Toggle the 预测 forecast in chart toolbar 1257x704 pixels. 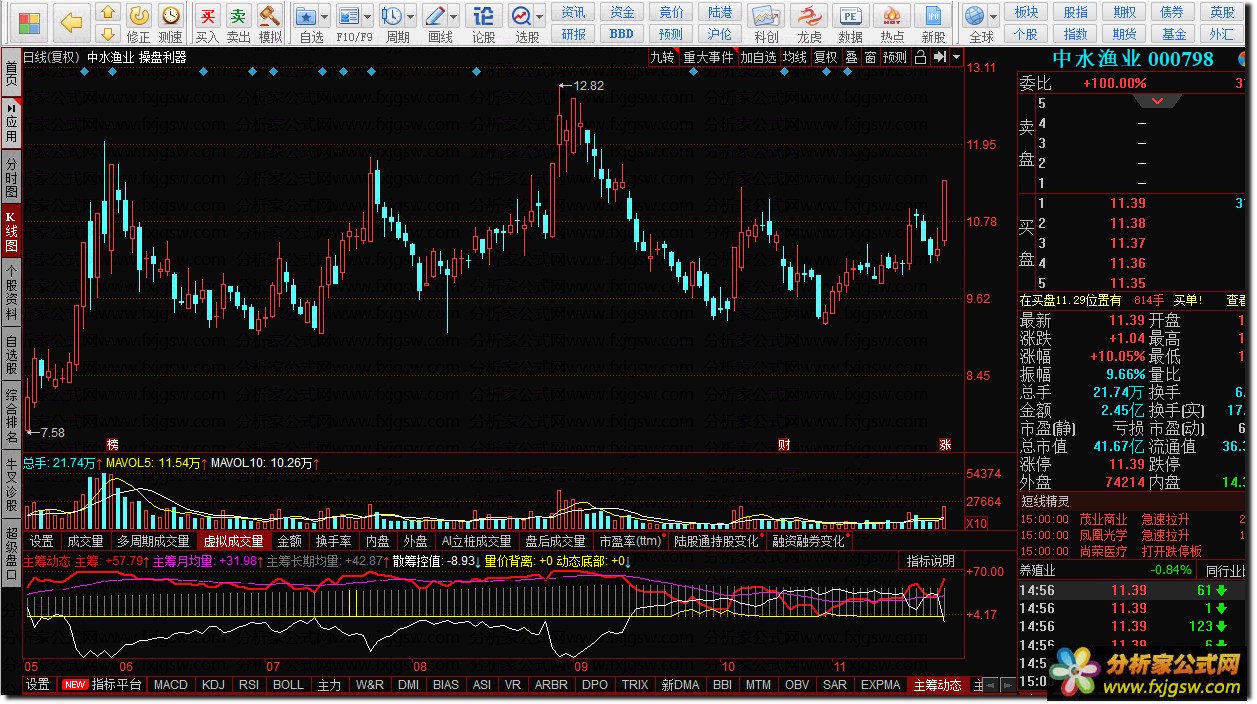click(896, 57)
